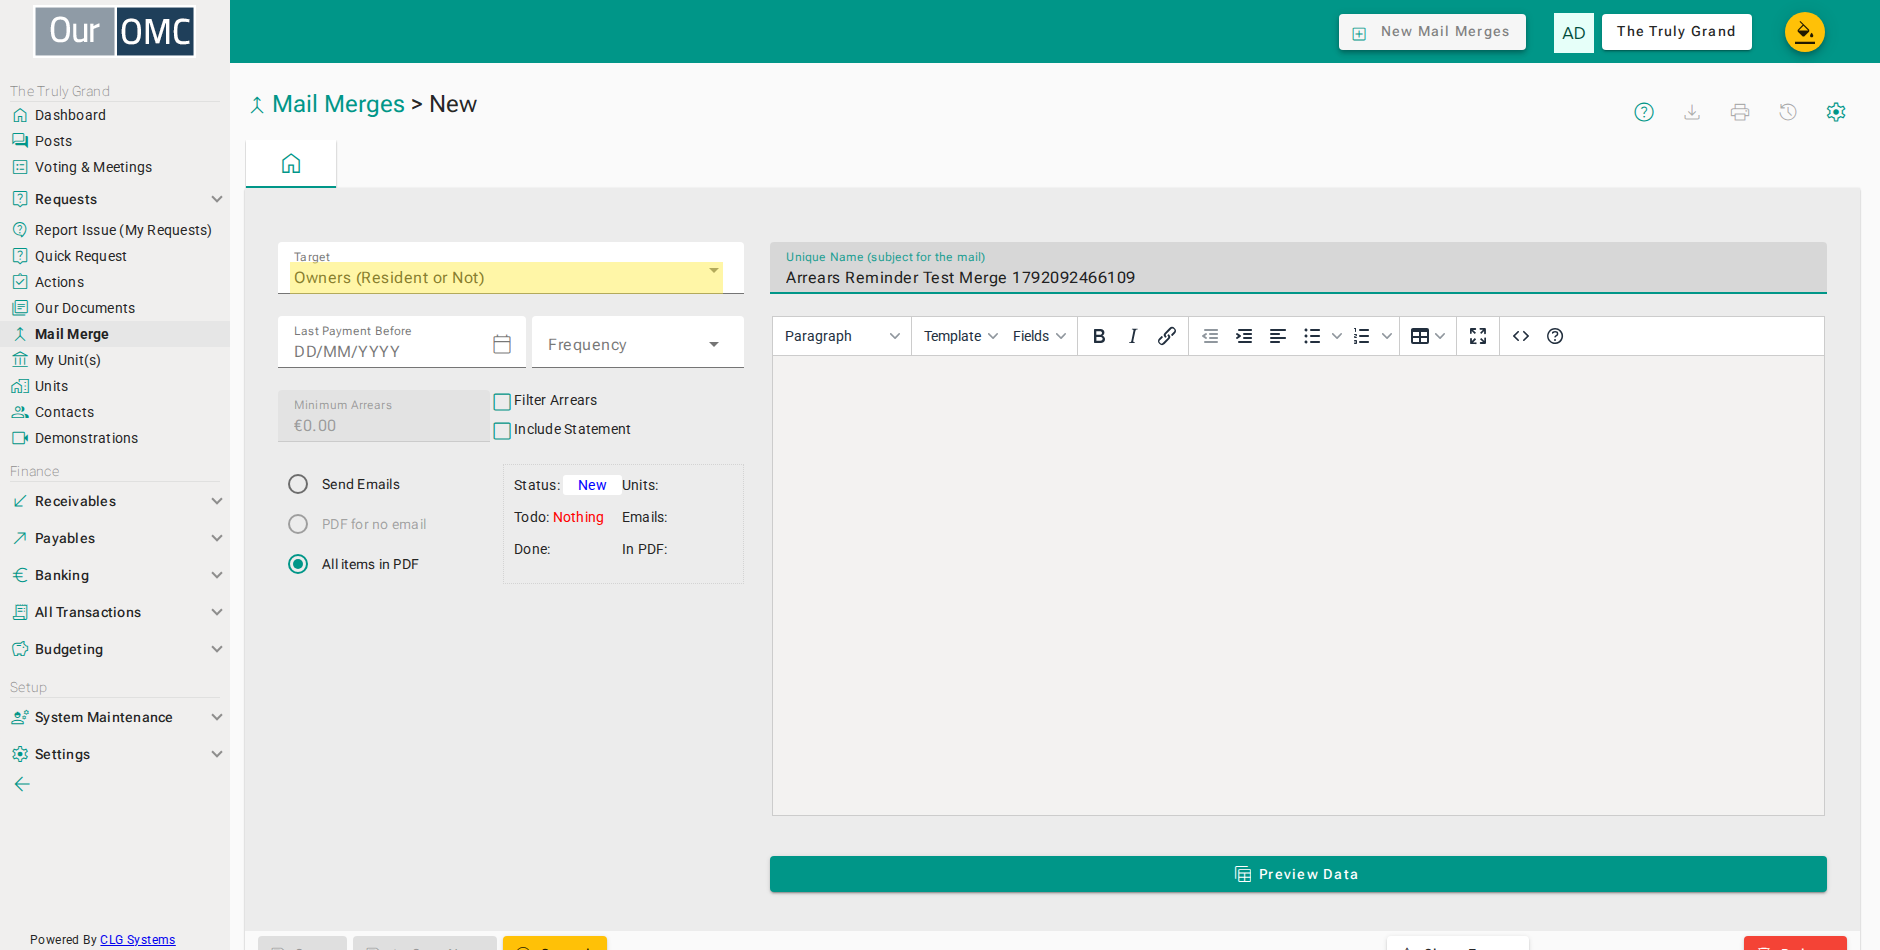Screen dimensions: 1880x950
Task: Select All items in PDF radio
Action: (x=298, y=564)
